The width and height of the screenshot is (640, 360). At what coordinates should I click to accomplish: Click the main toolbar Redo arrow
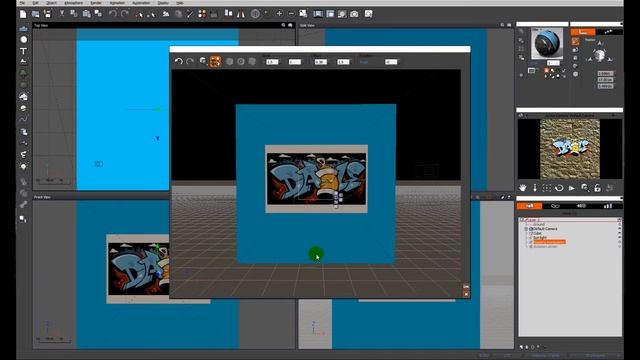(125, 14)
